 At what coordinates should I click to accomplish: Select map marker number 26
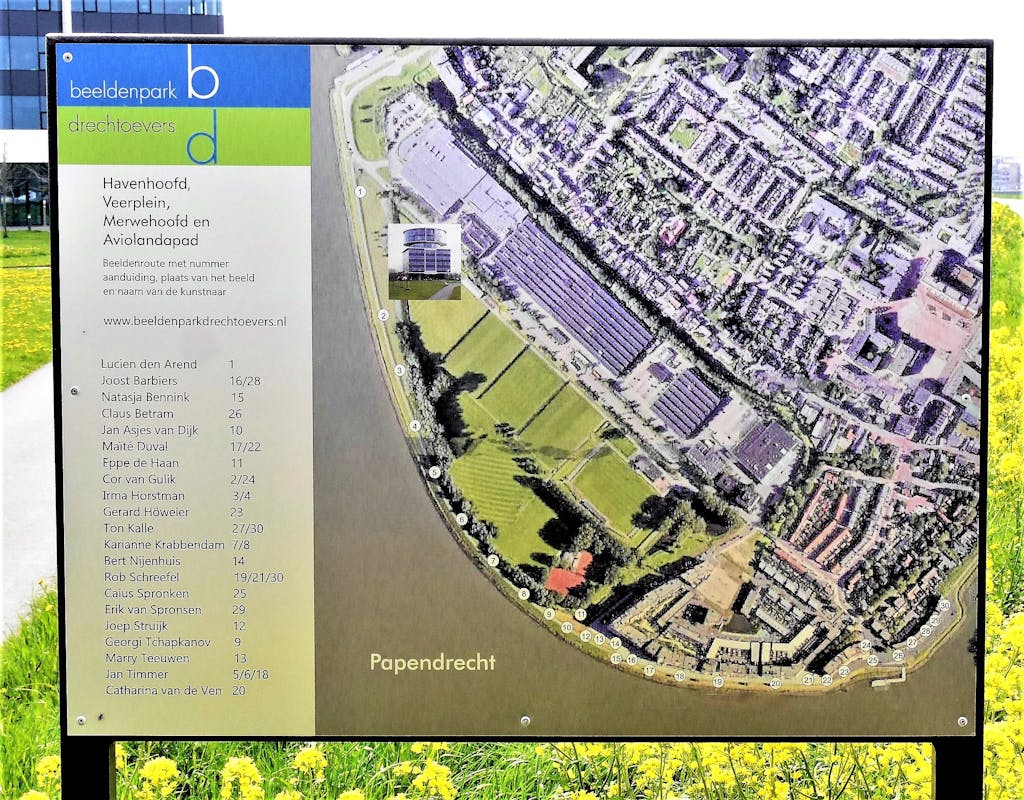coord(898,656)
